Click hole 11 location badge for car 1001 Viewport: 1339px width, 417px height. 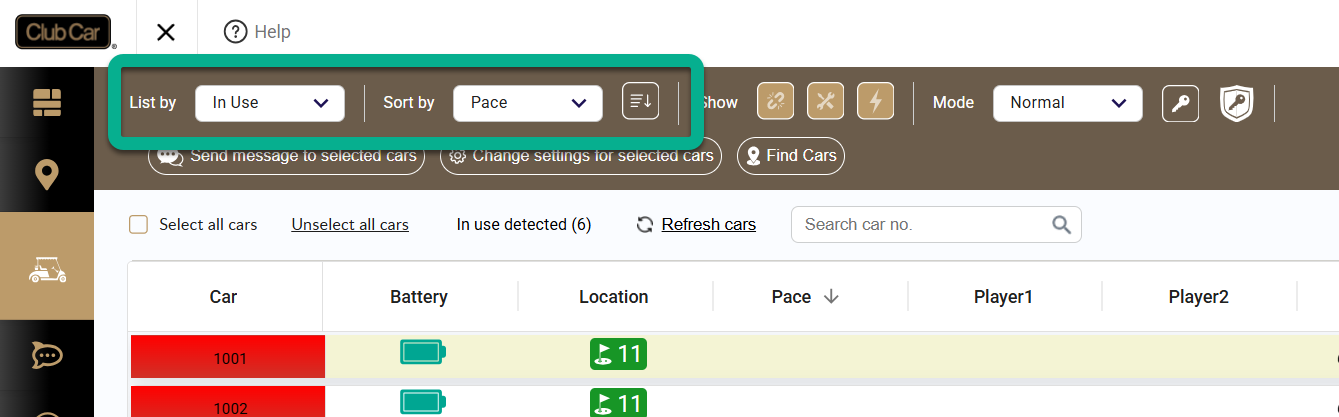618,354
